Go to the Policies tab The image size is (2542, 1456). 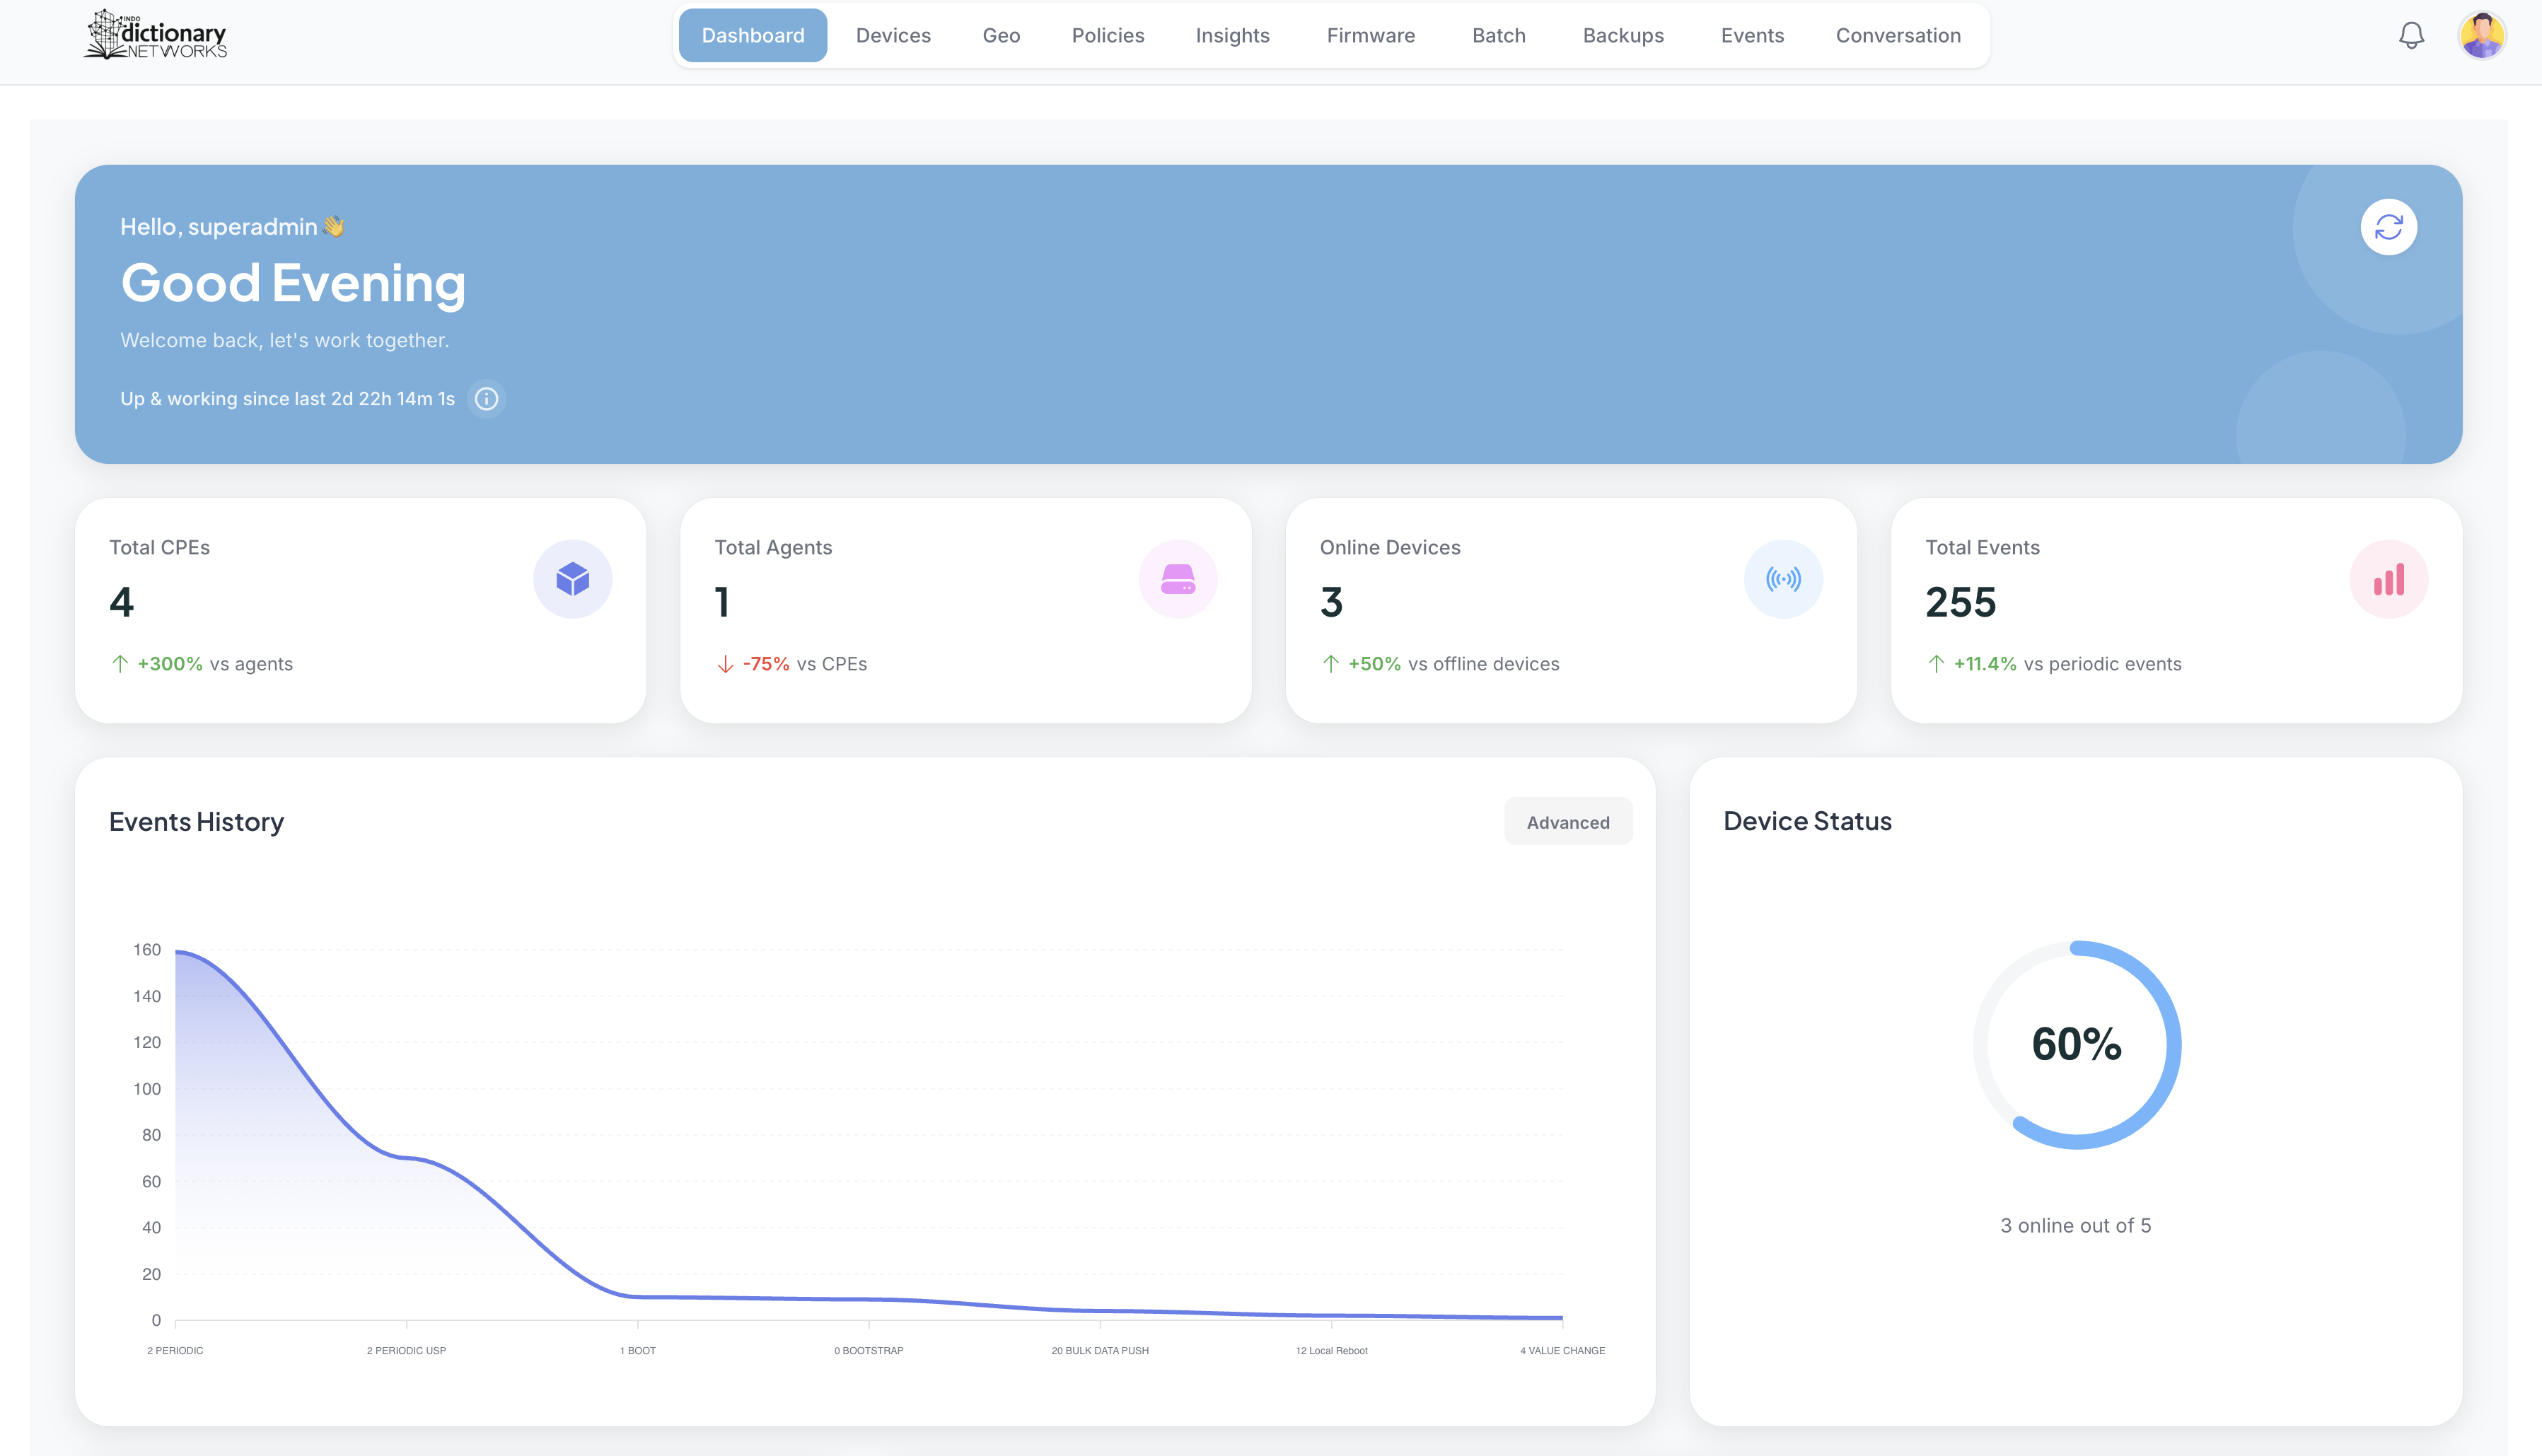click(1107, 36)
